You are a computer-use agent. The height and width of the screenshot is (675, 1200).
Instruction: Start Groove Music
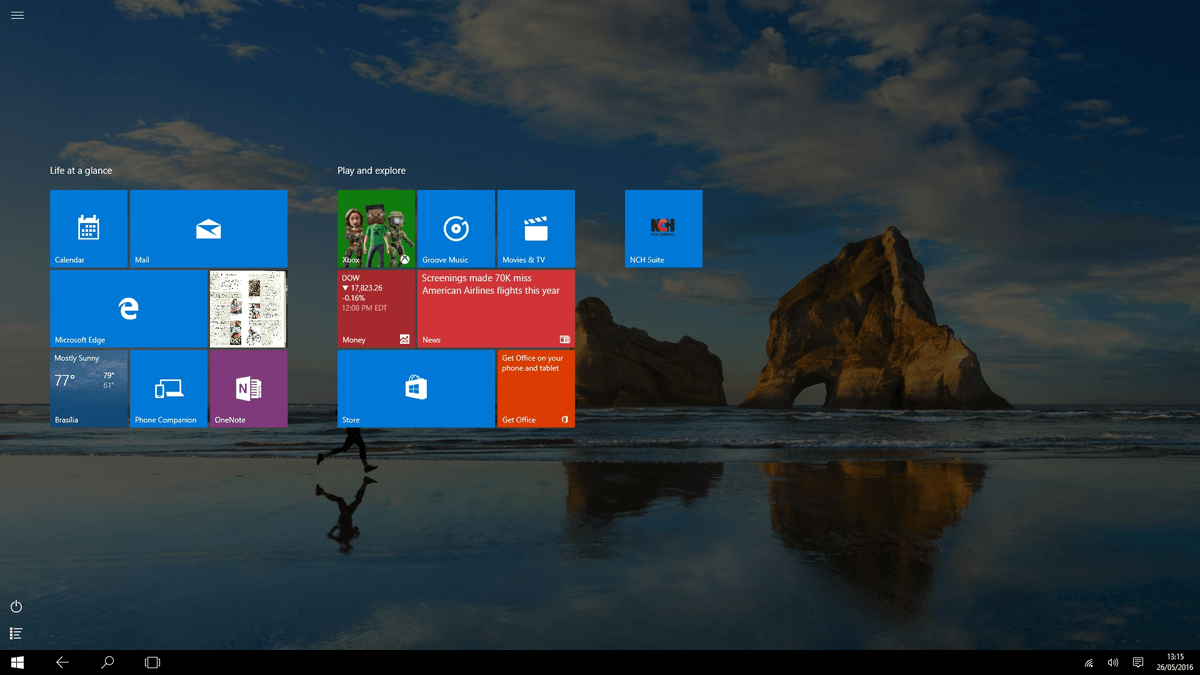(456, 228)
